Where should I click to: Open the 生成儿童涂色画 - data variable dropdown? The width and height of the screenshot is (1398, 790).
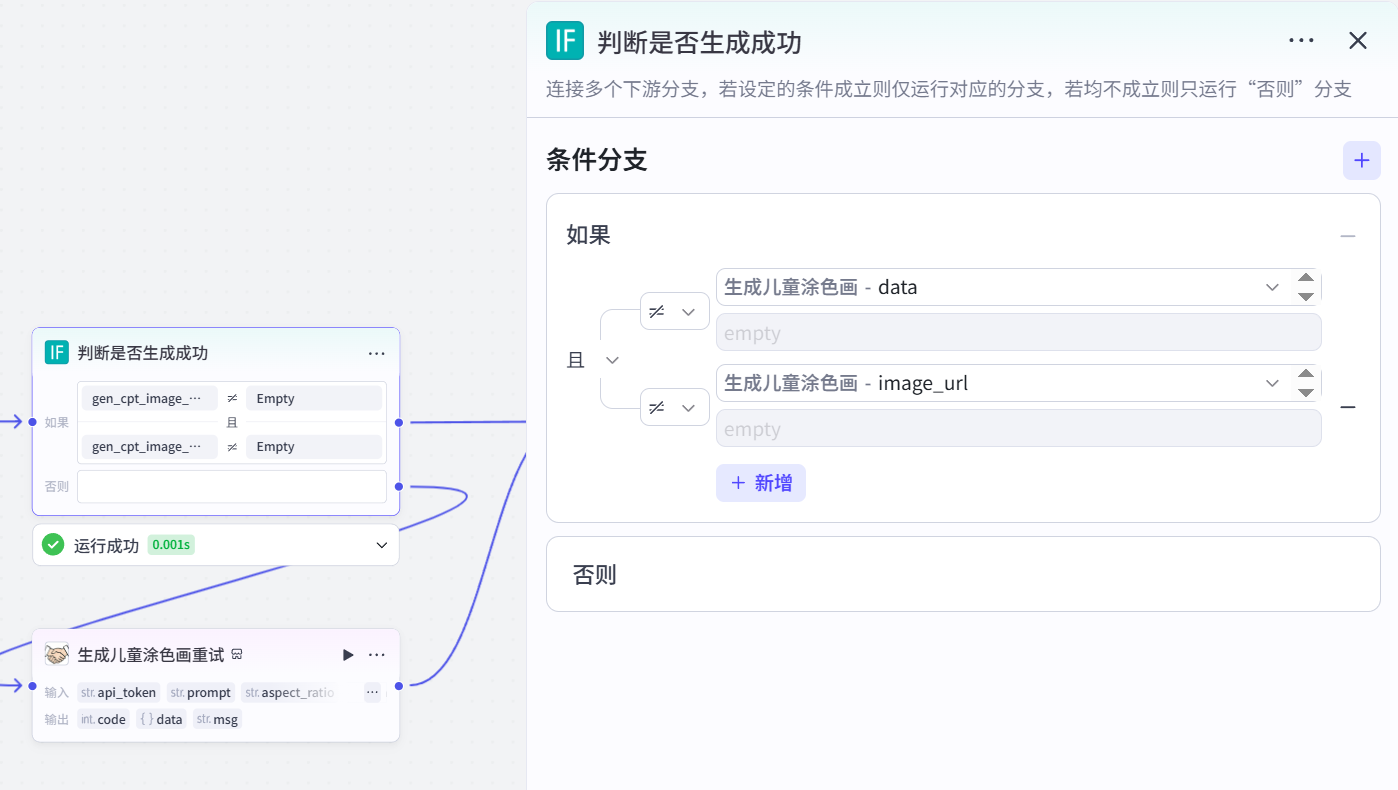(x=1003, y=287)
